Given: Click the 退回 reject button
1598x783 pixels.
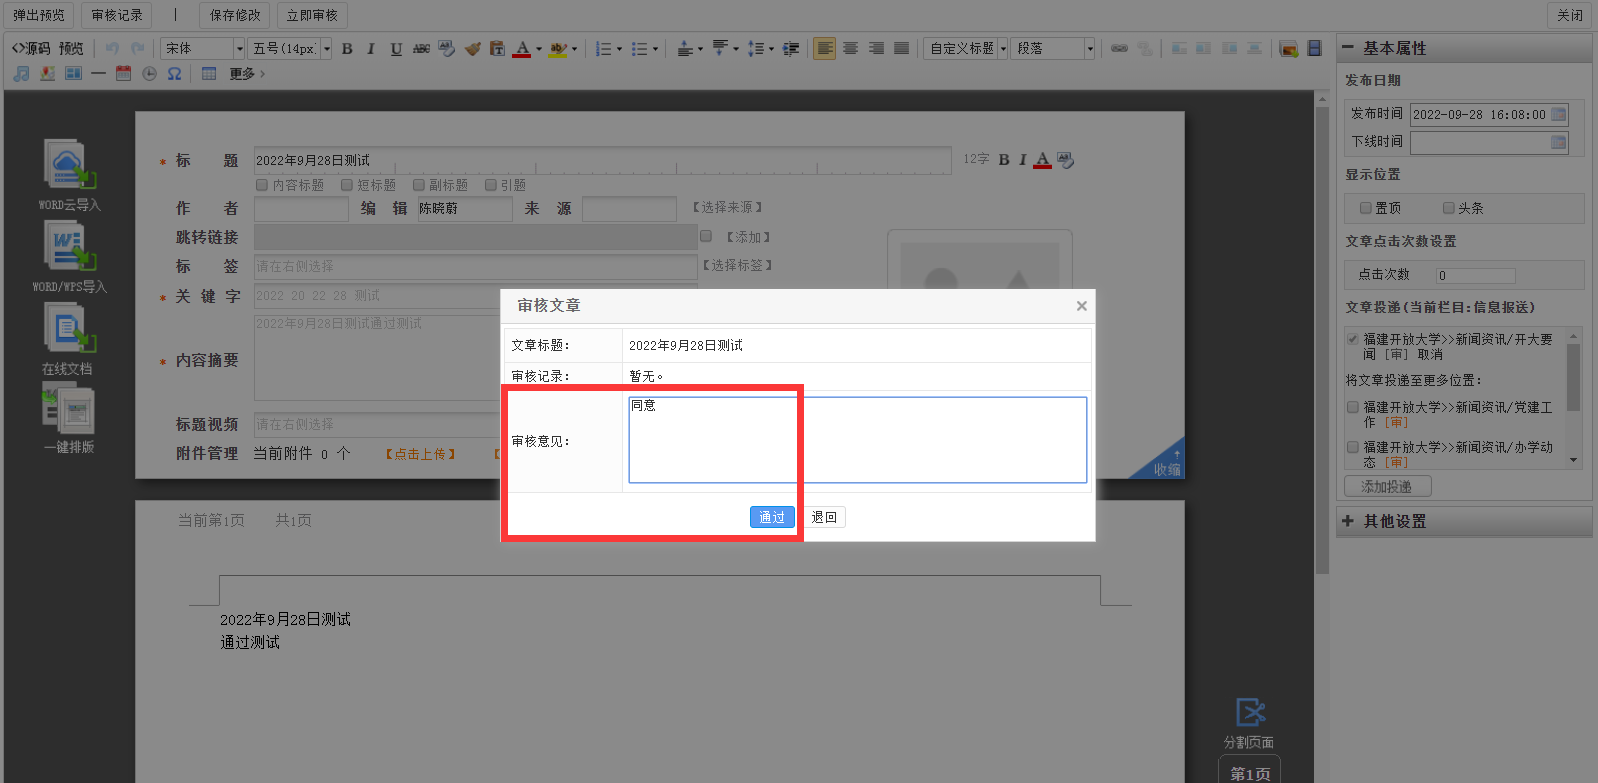Looking at the screenshot, I should 824,517.
